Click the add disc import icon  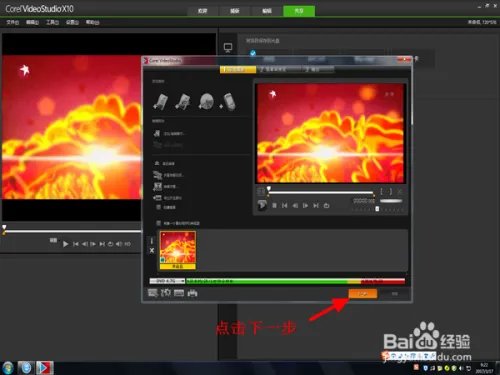click(206, 102)
